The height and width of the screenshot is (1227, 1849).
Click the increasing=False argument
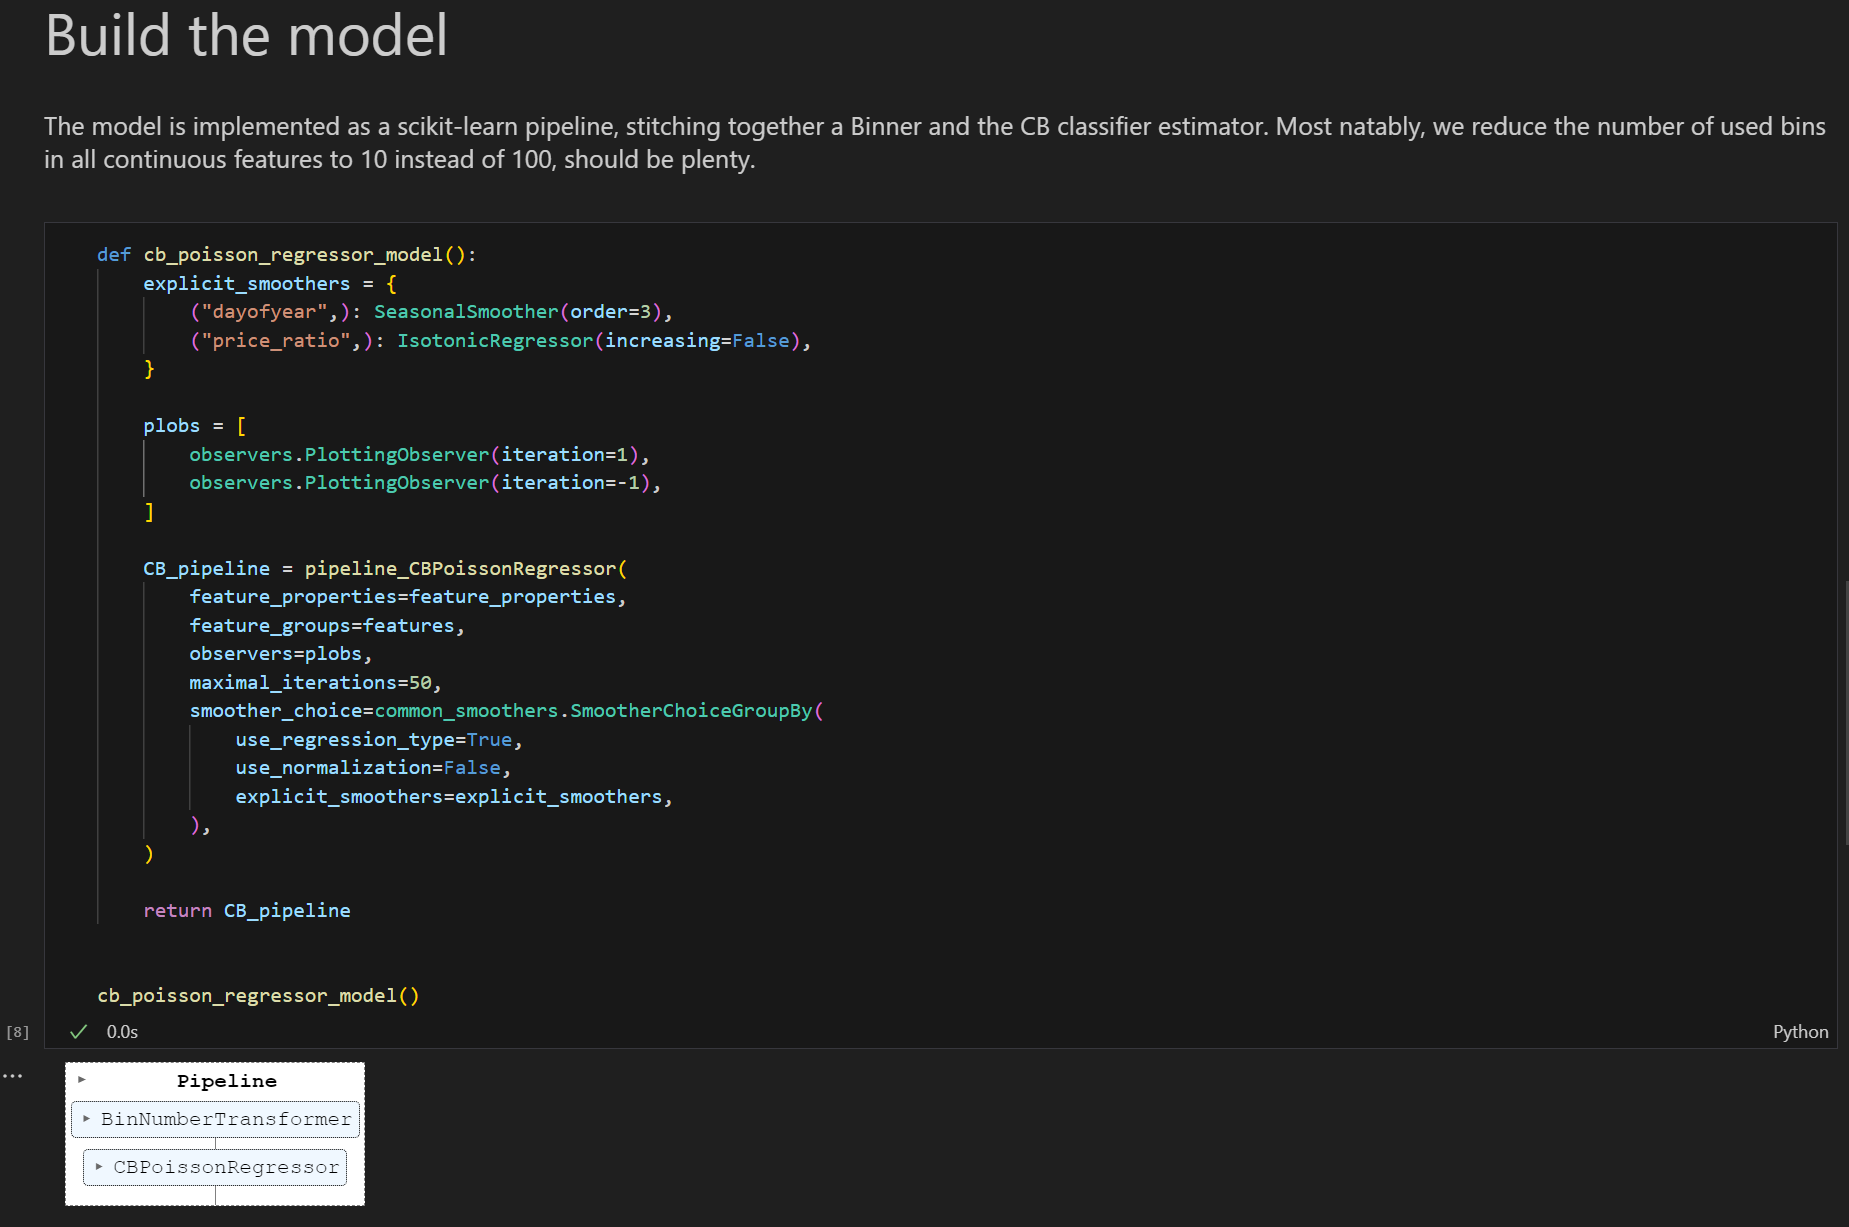697,341
